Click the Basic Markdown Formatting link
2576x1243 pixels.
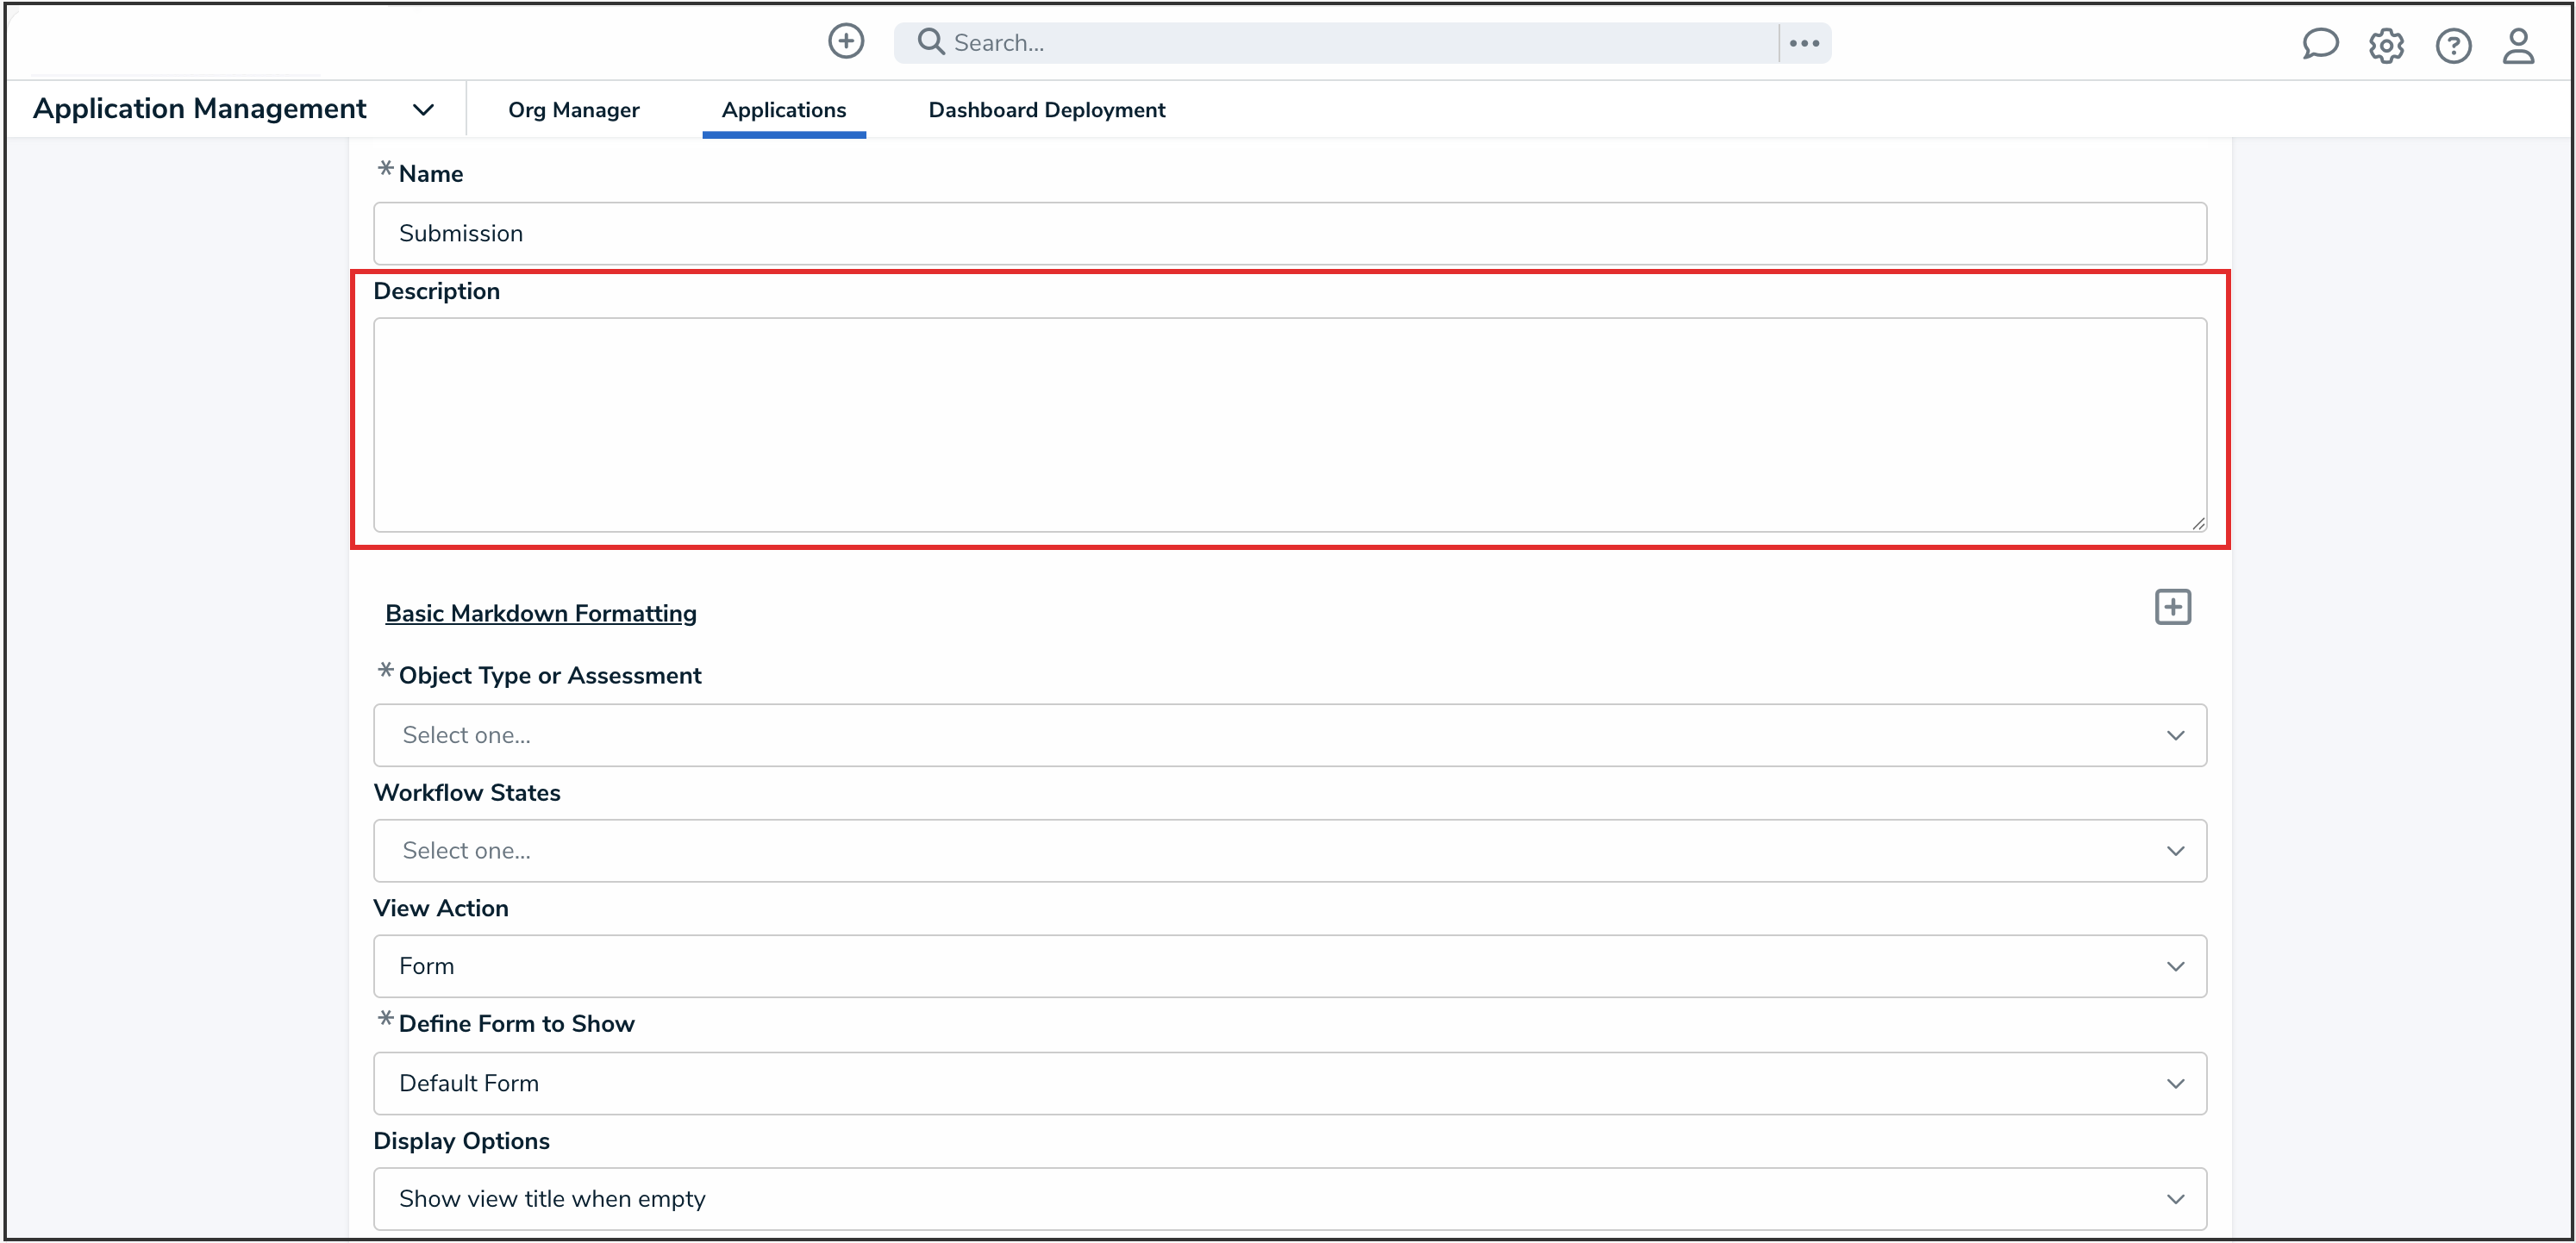pos(540,613)
